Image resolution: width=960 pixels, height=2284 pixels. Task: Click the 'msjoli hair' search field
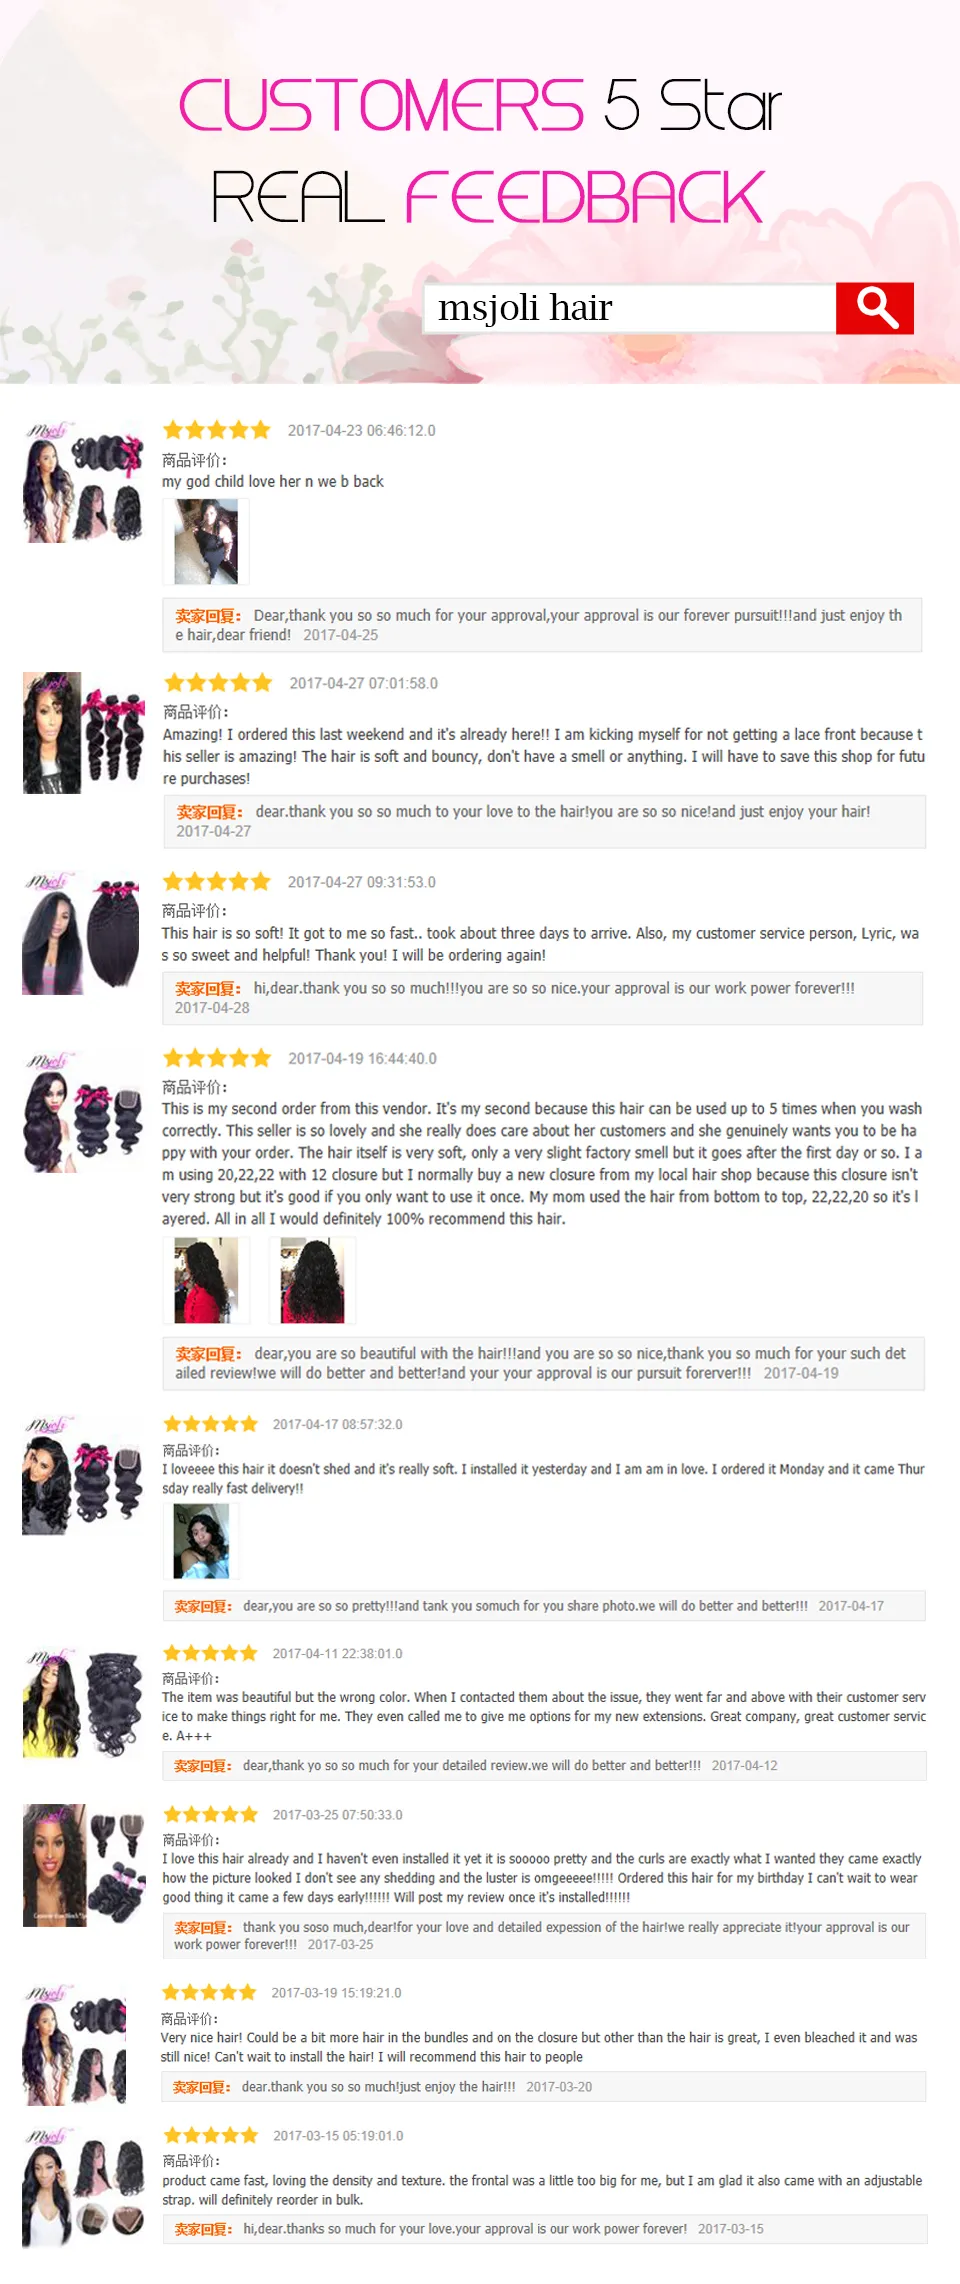point(630,308)
